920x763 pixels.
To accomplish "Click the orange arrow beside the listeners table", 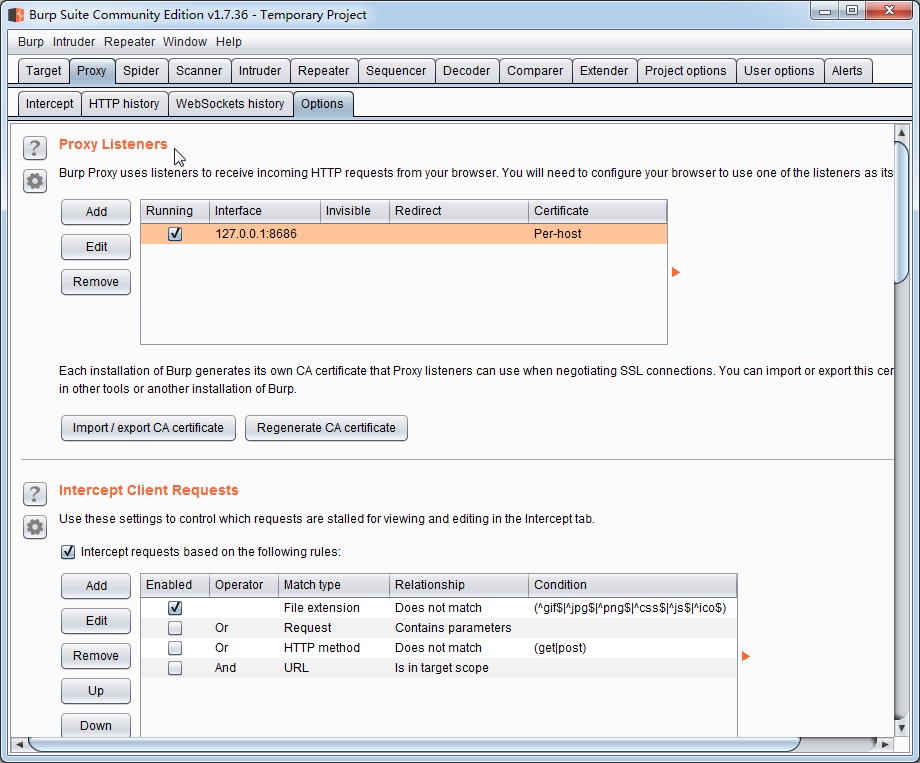I will [x=675, y=272].
